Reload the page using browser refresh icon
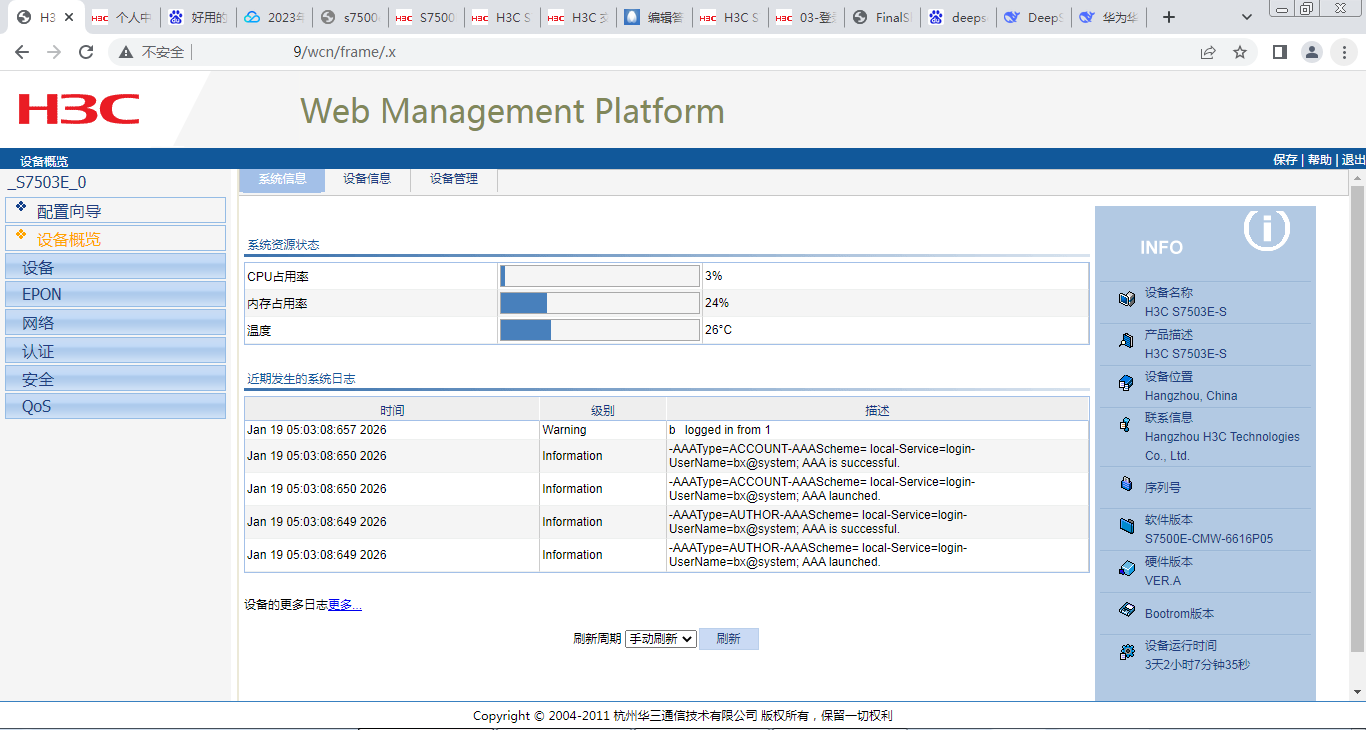Viewport: 1369px width, 730px height. pyautogui.click(x=86, y=52)
